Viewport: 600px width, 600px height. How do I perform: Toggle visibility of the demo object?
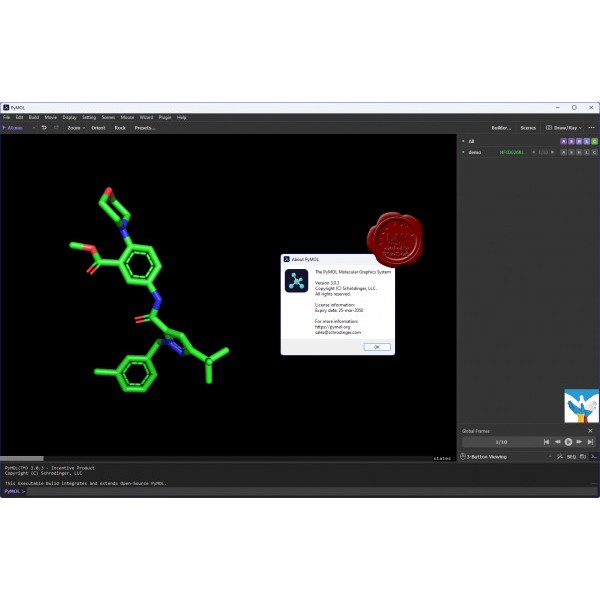pyautogui.click(x=463, y=152)
